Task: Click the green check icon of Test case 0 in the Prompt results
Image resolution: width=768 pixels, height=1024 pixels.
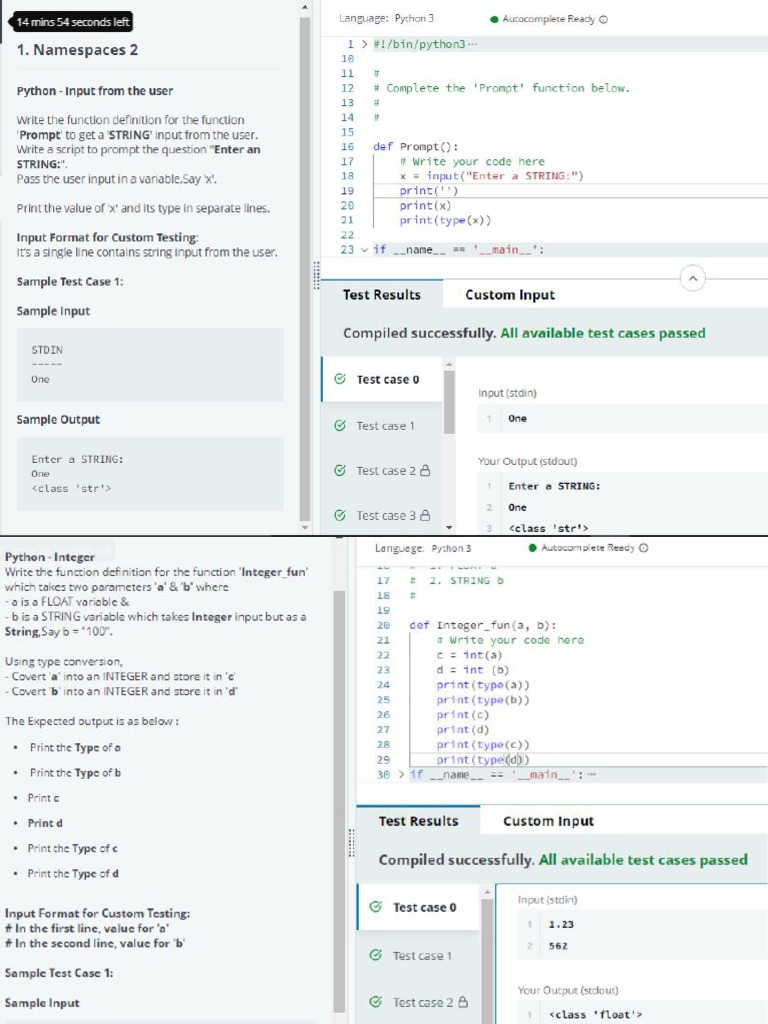Action: click(341, 380)
